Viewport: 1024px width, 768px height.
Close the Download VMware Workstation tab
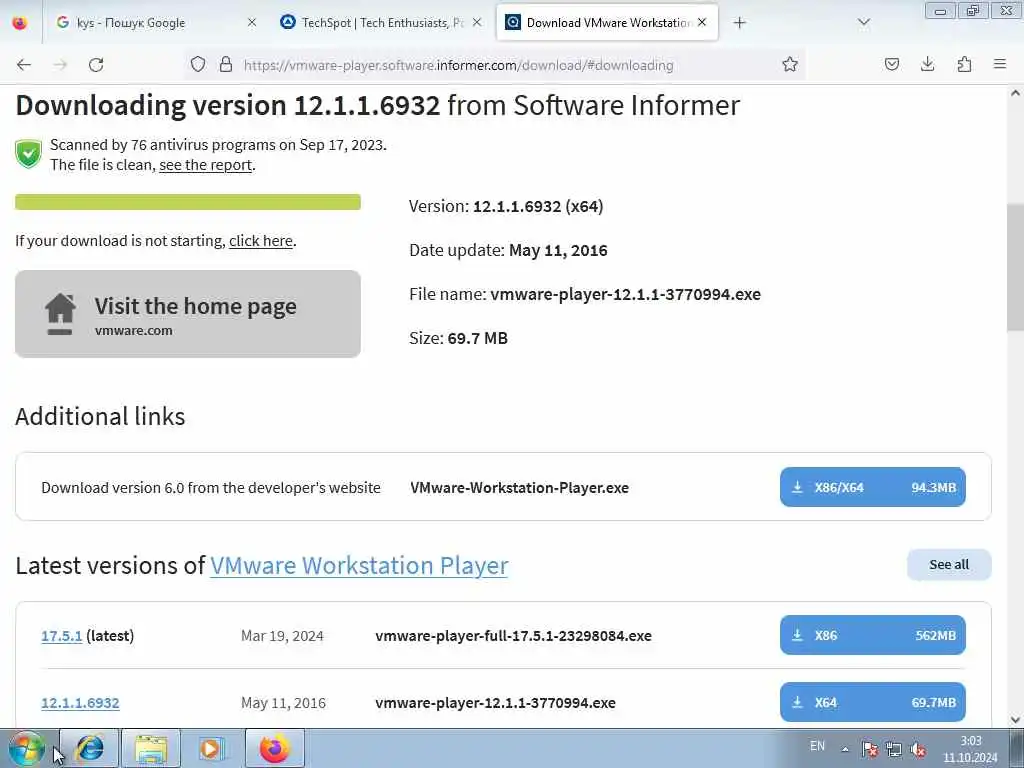pos(702,23)
